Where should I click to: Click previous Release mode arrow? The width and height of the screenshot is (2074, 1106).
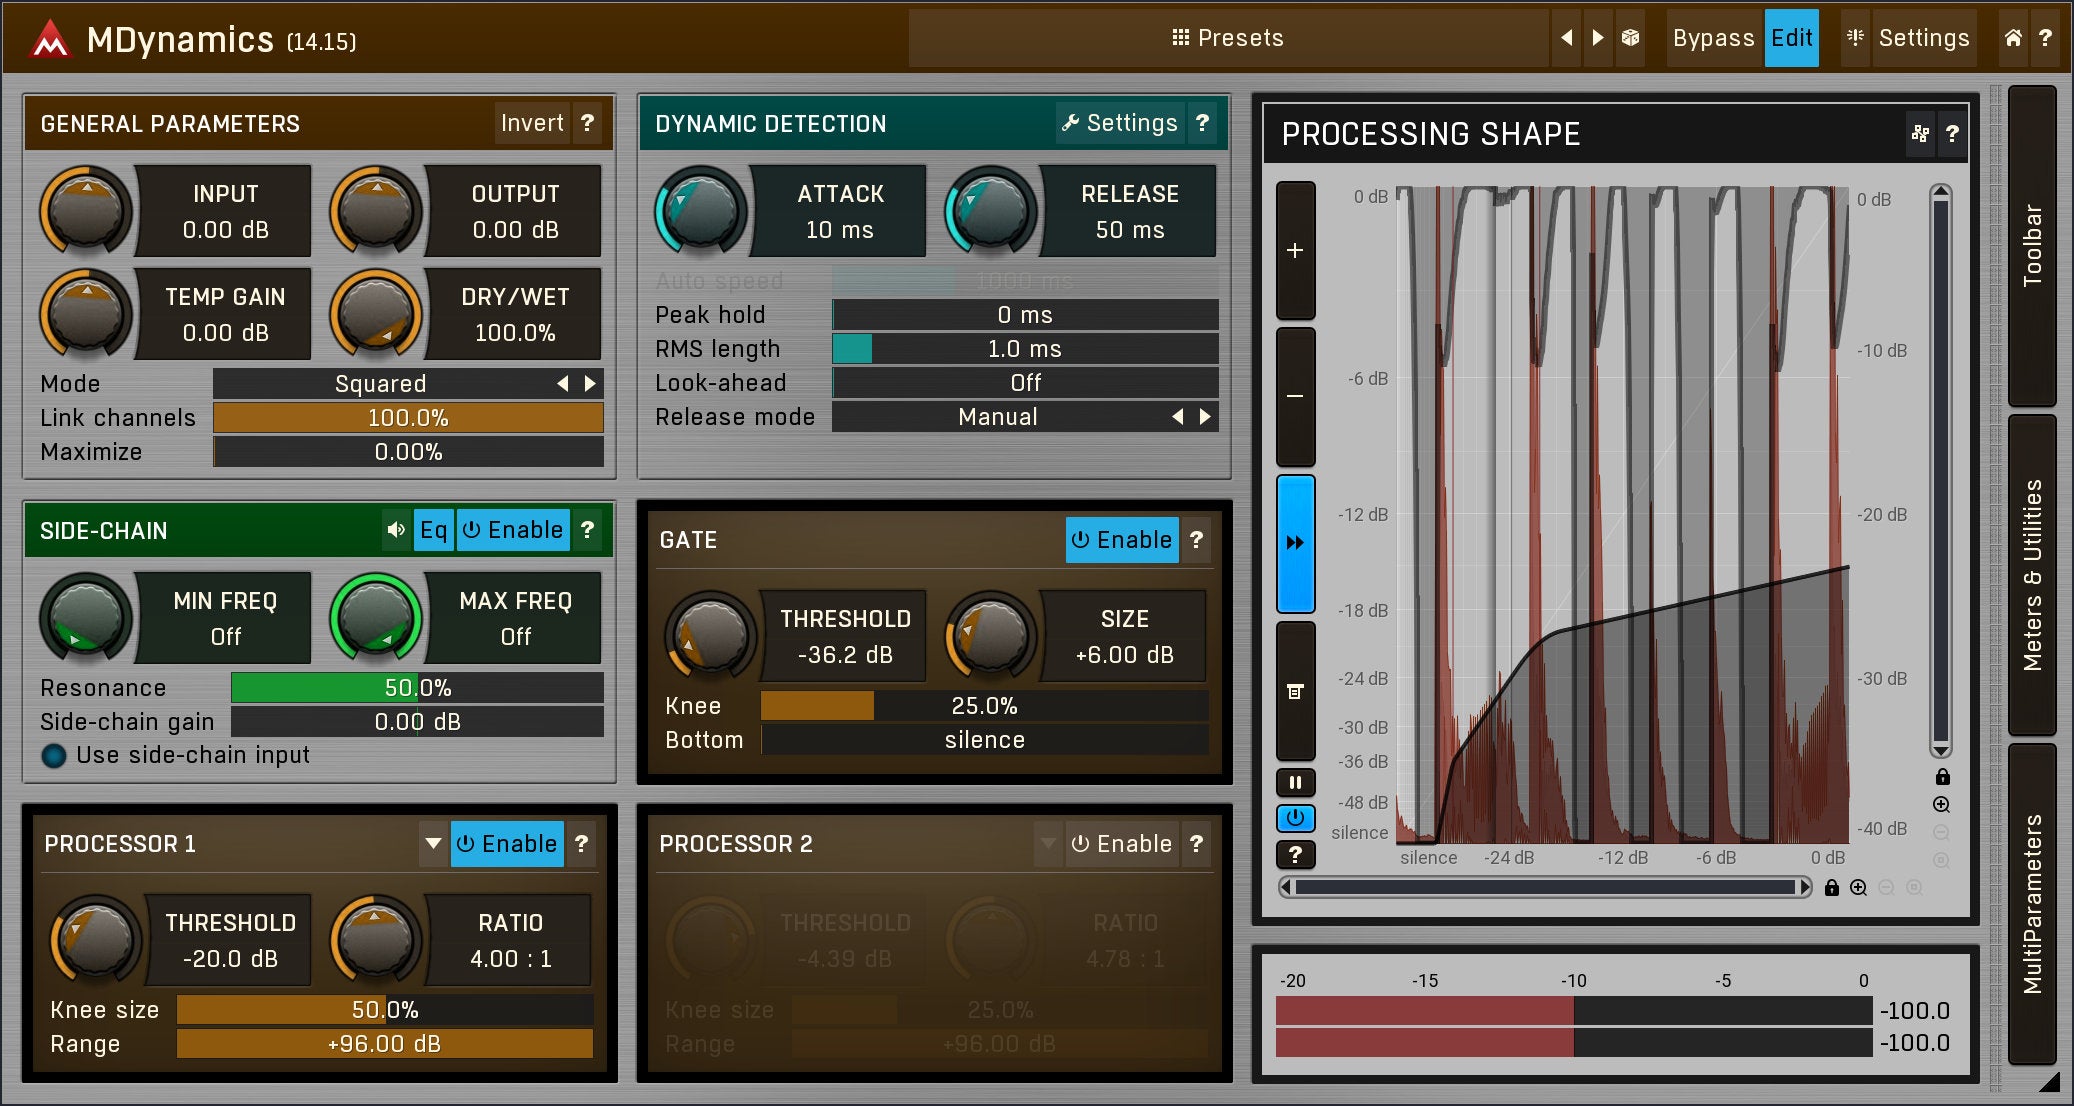click(1178, 417)
